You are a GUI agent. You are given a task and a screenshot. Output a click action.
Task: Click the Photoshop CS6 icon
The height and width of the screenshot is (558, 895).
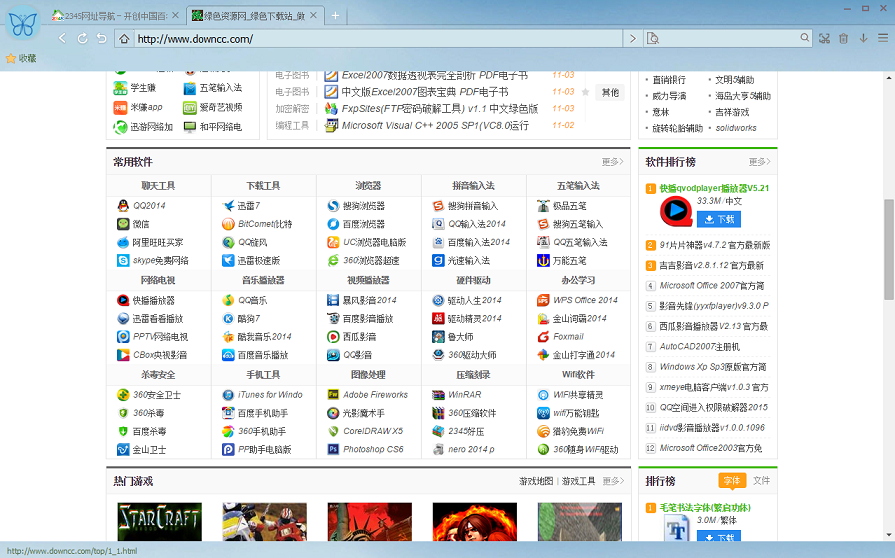click(333, 449)
